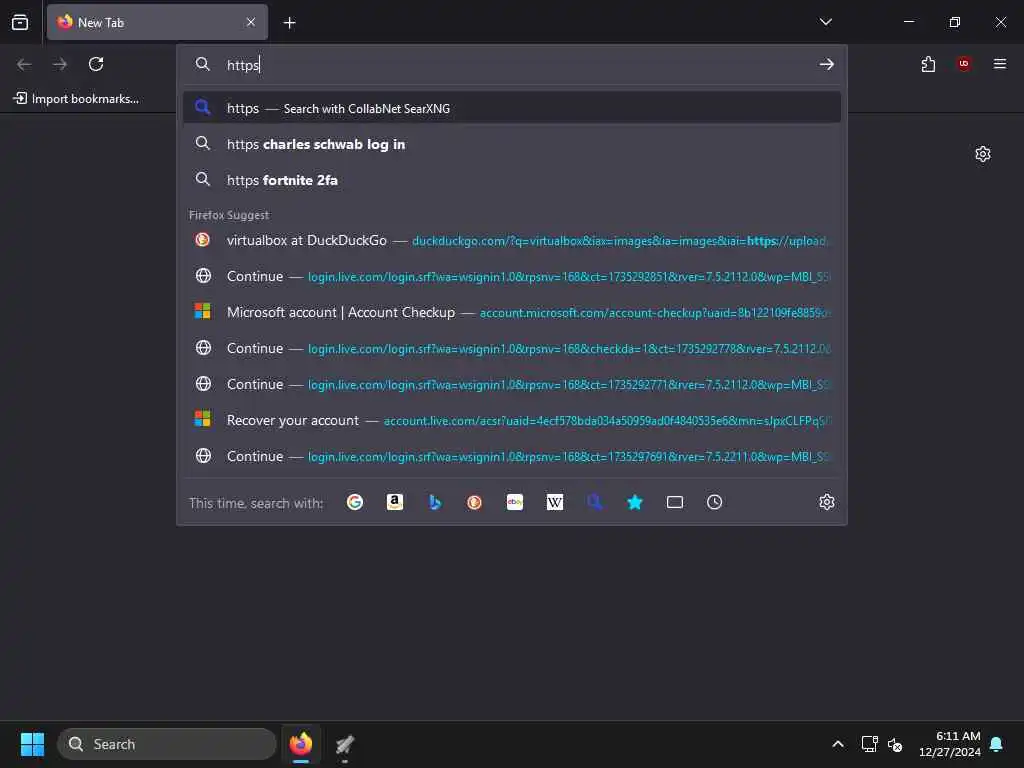The height and width of the screenshot is (768, 1024).
Task: Open the notifications bell icon
Action: click(x=997, y=744)
